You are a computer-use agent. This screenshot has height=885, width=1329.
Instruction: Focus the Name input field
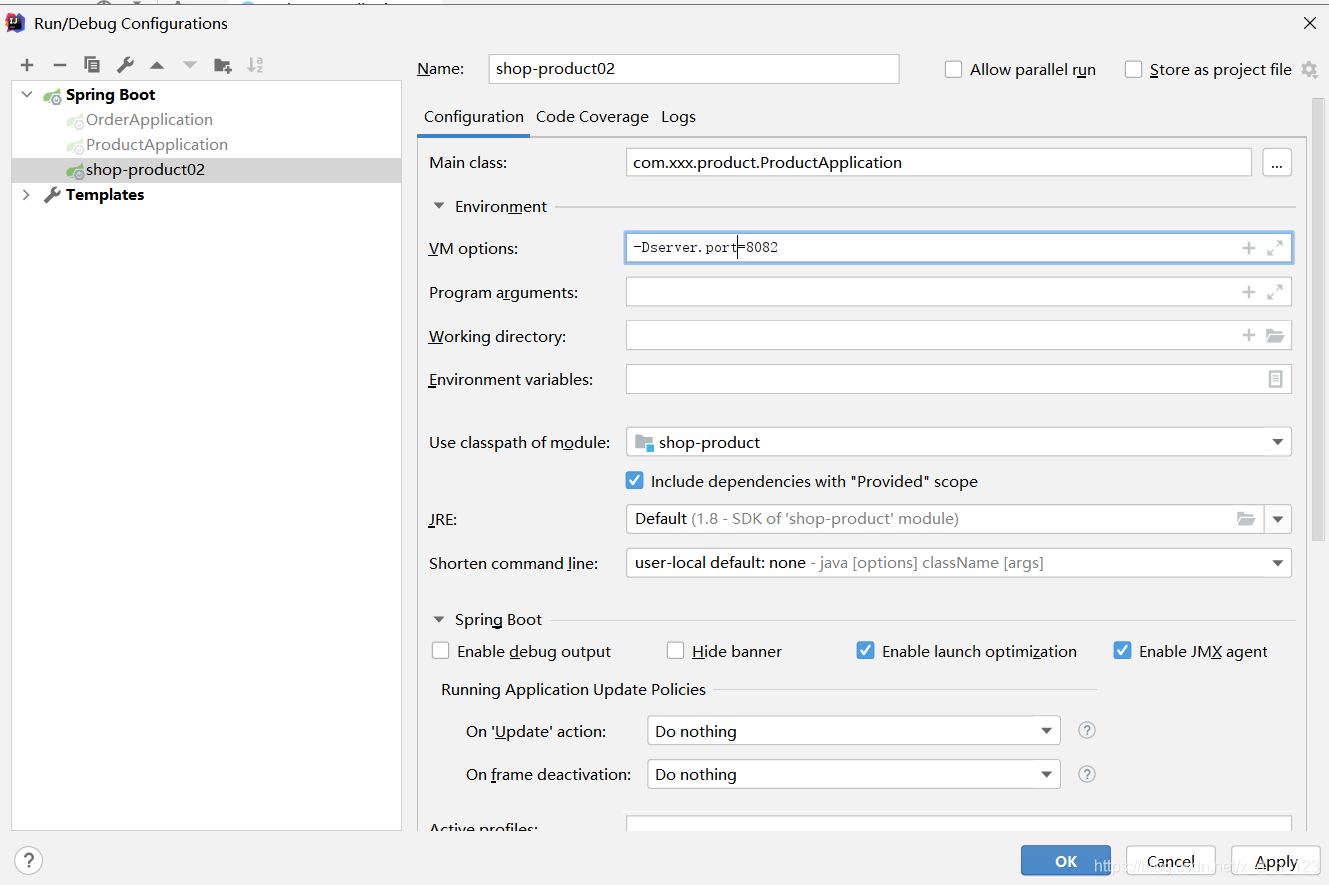[694, 69]
